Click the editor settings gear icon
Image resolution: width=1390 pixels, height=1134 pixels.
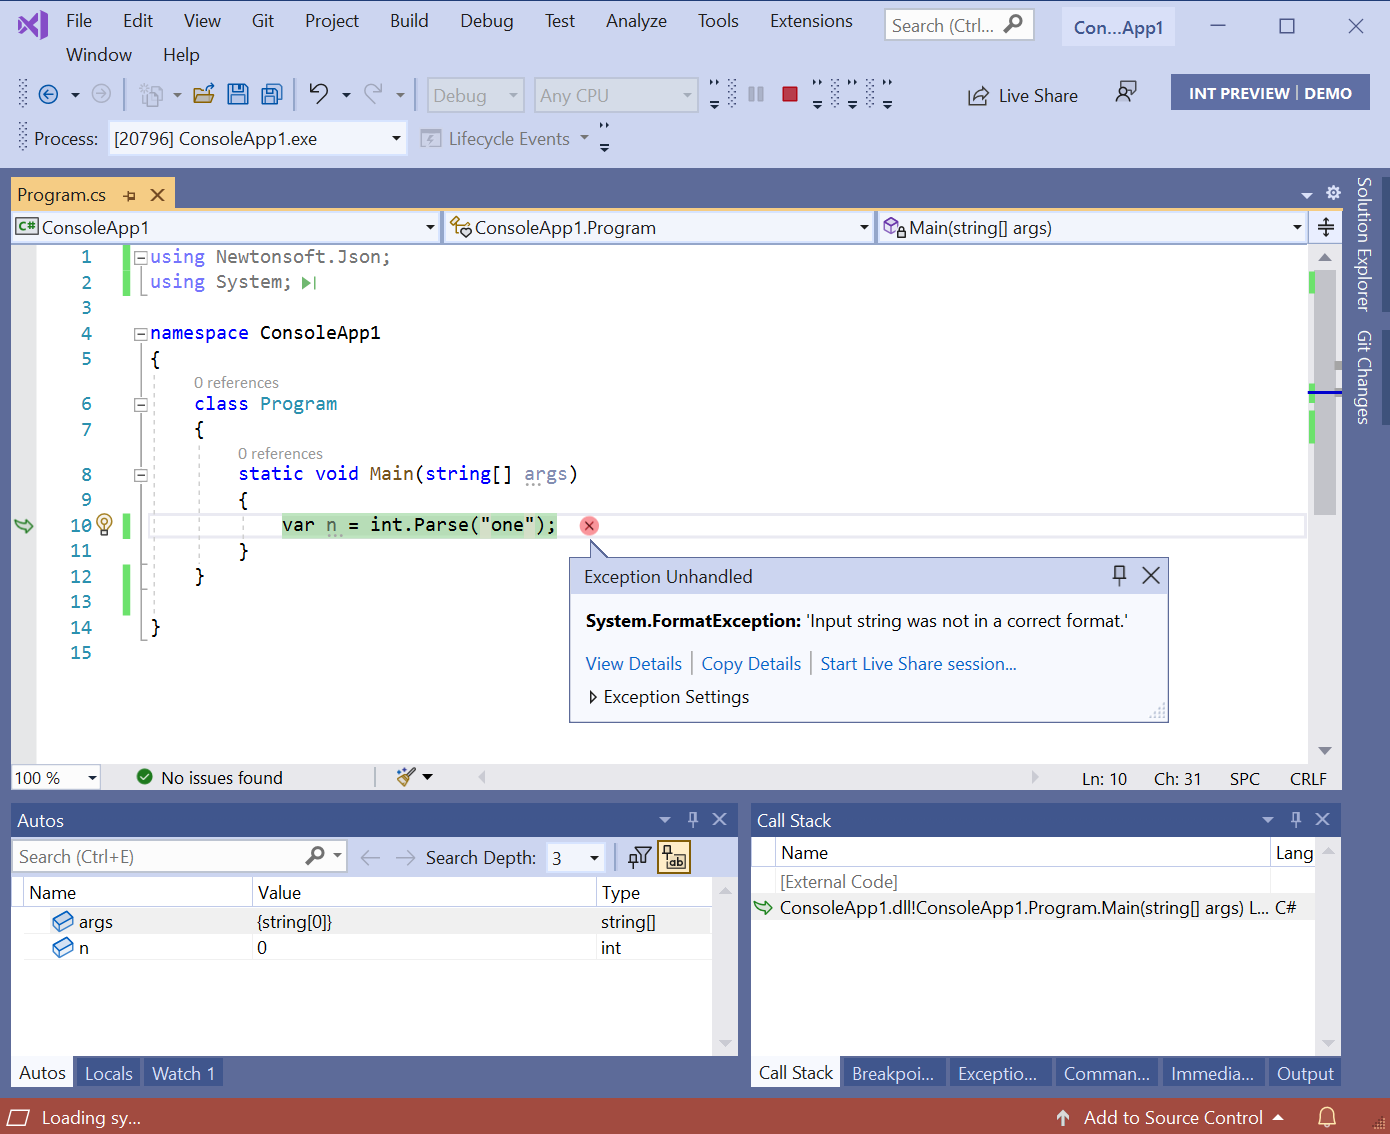(x=1333, y=193)
